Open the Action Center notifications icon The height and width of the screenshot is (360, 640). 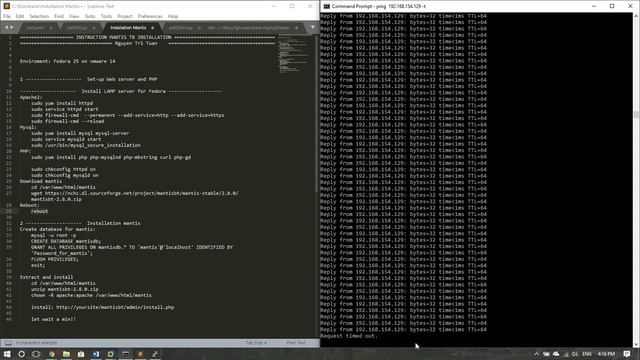627,354
